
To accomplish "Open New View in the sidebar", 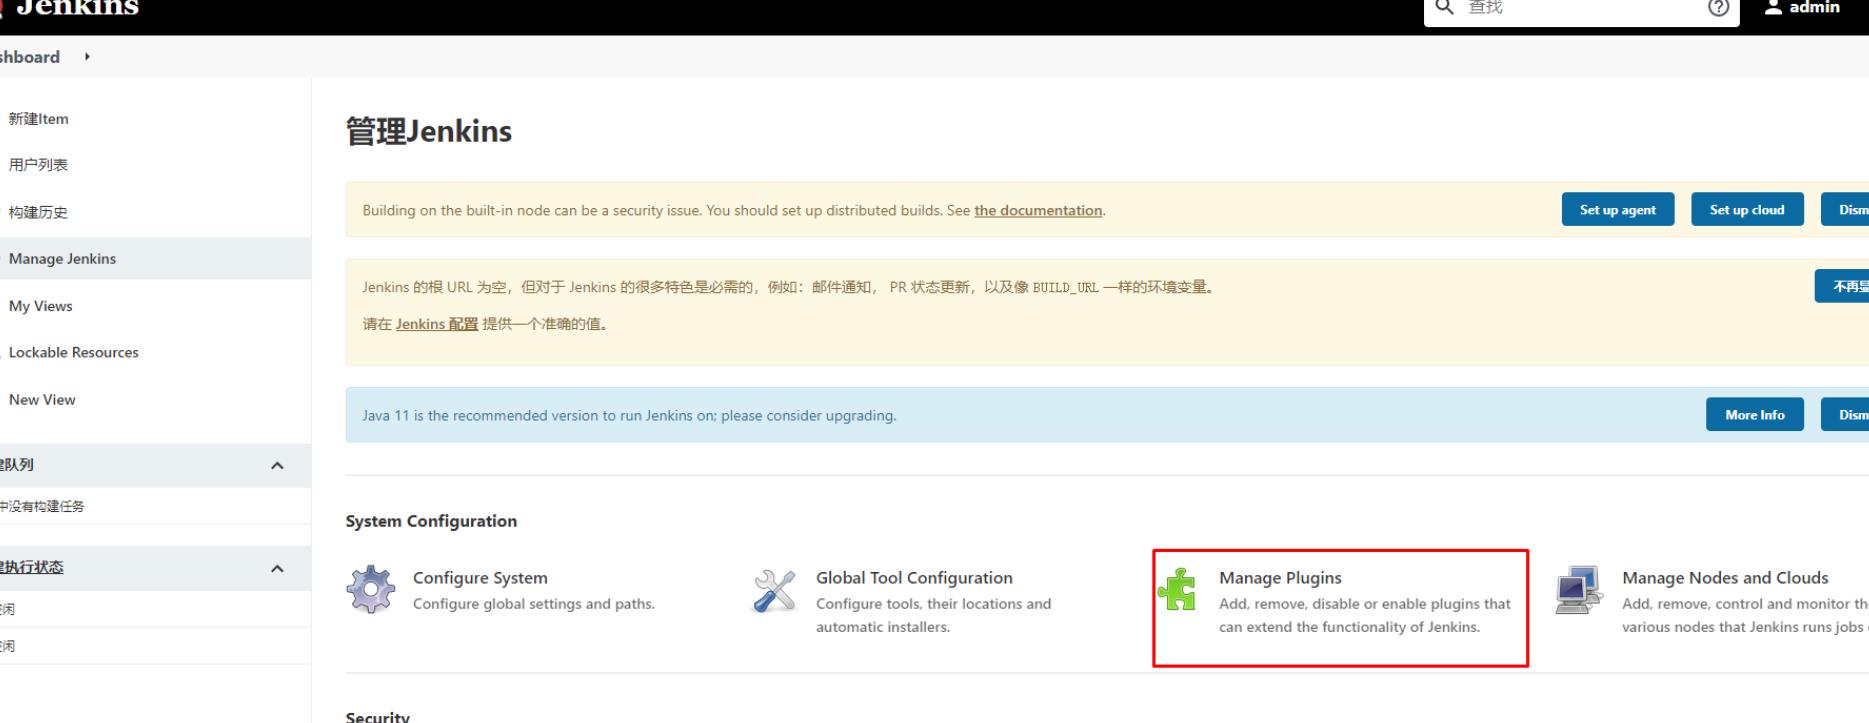I will tap(42, 400).
